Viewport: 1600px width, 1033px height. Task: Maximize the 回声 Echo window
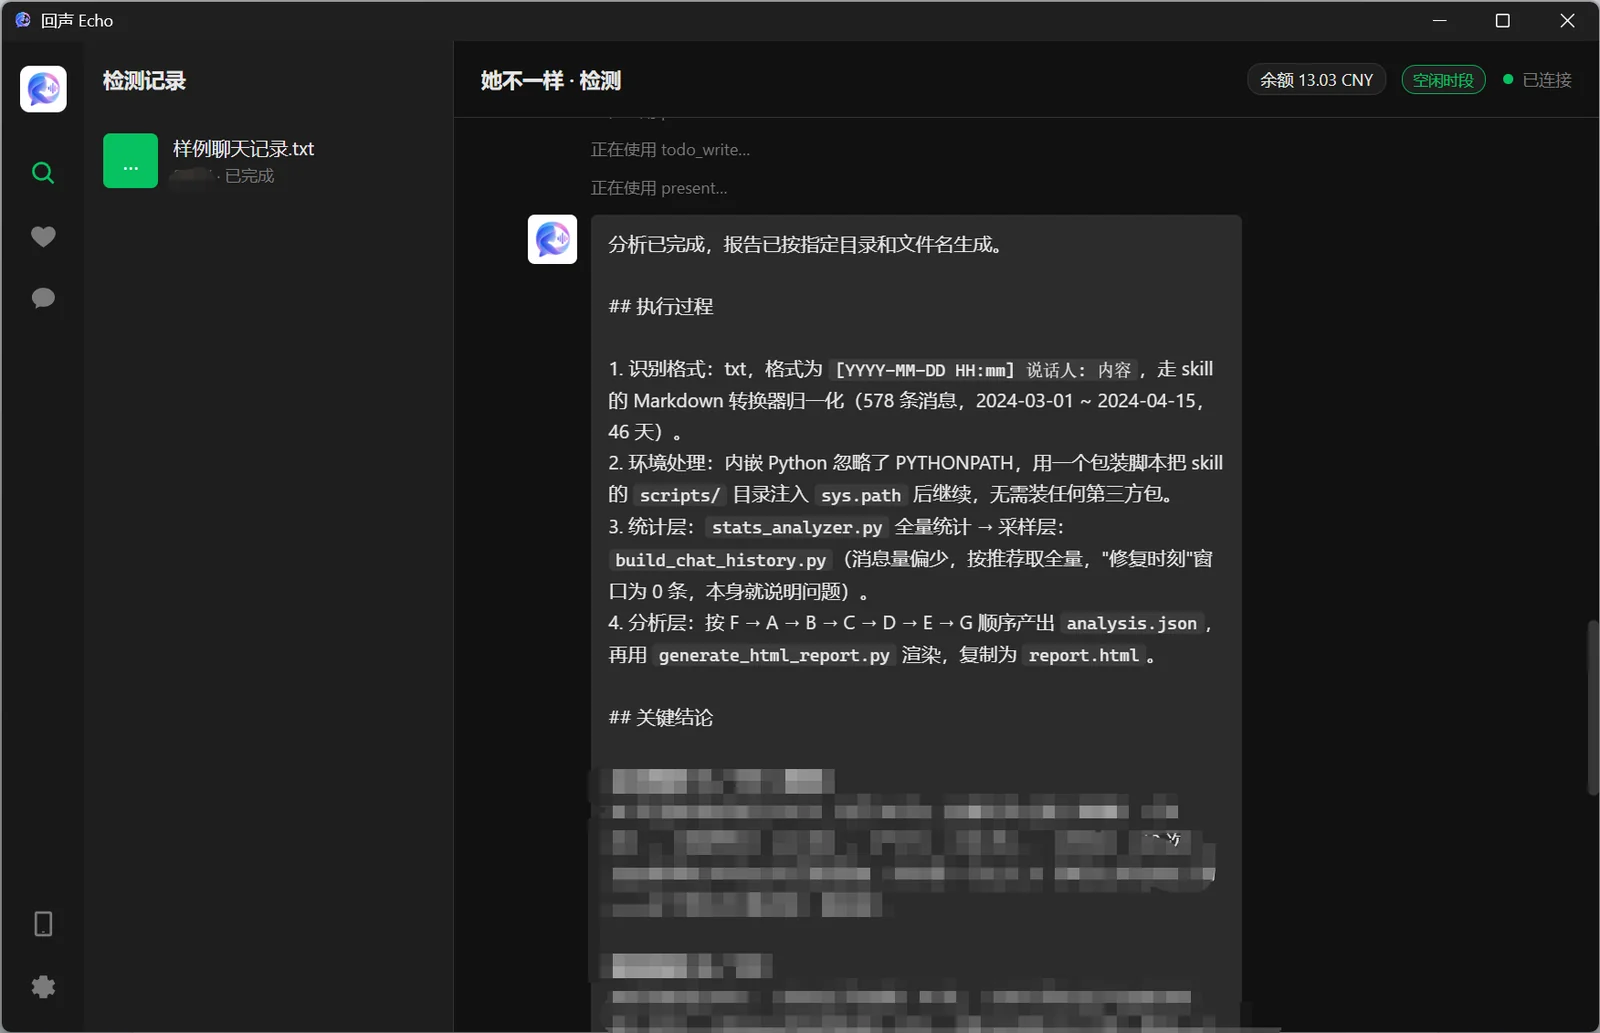point(1502,20)
